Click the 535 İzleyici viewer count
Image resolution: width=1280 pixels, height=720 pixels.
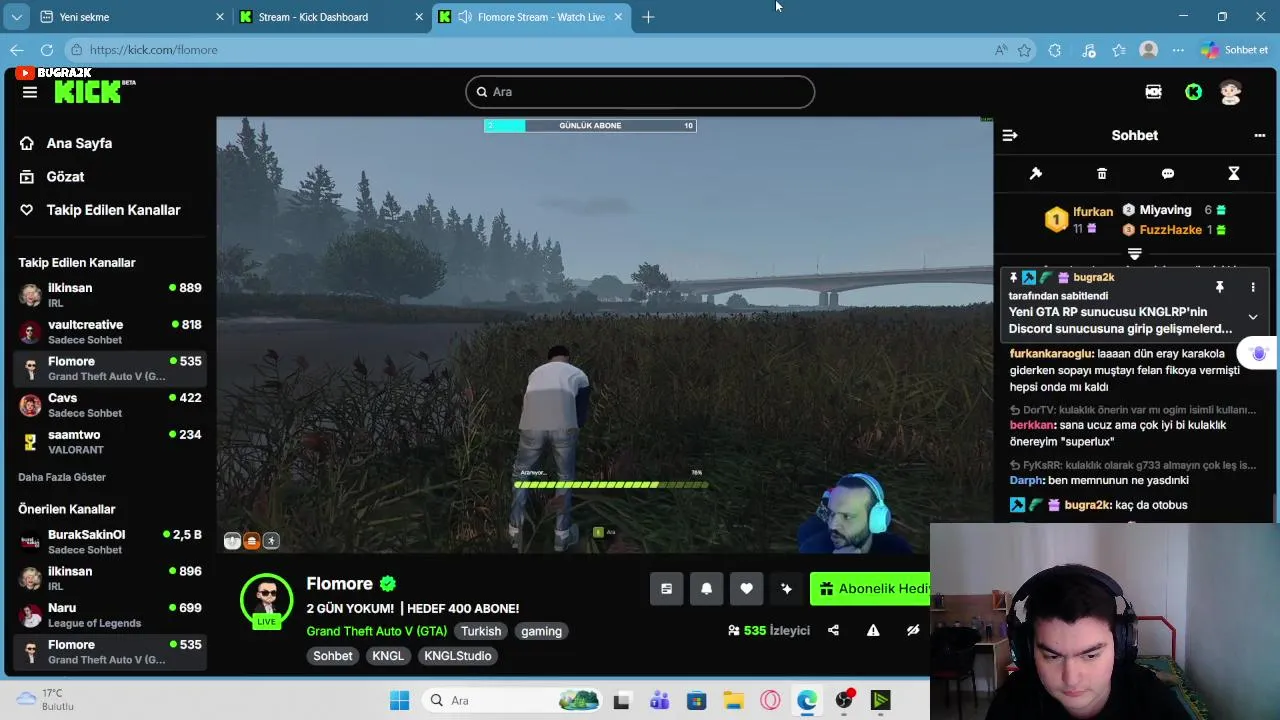point(769,631)
